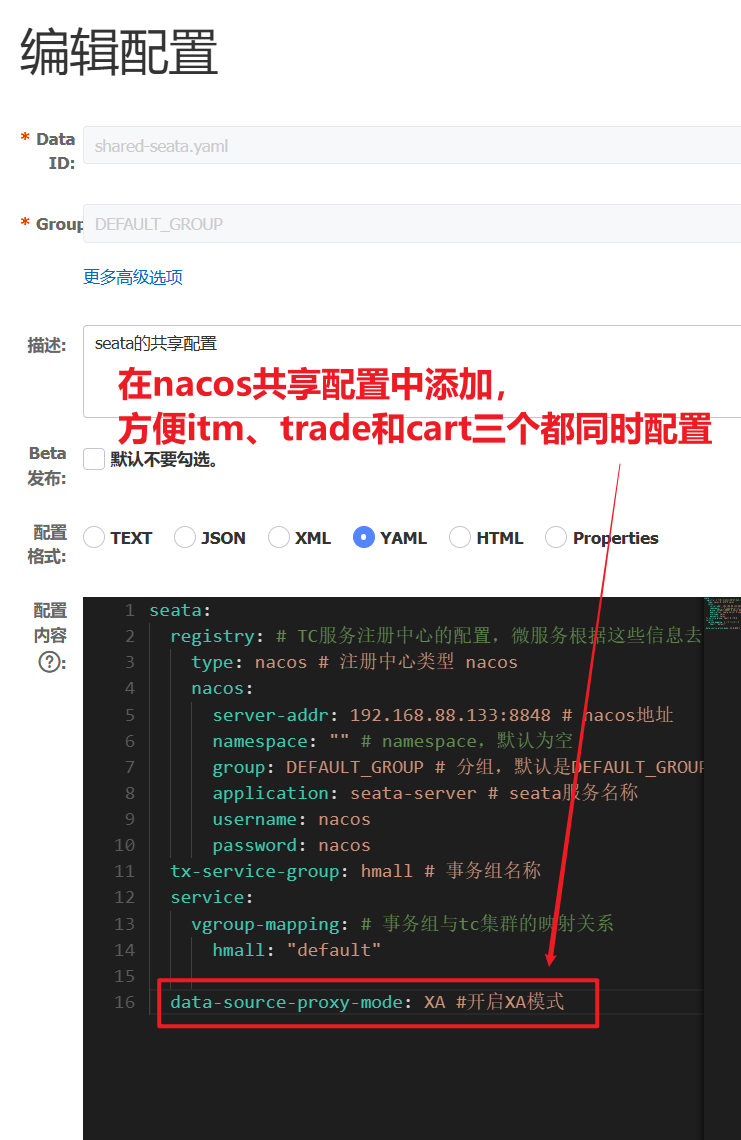Viewport: 741px width, 1140px height.
Task: Choose the XML format option
Action: point(279,538)
